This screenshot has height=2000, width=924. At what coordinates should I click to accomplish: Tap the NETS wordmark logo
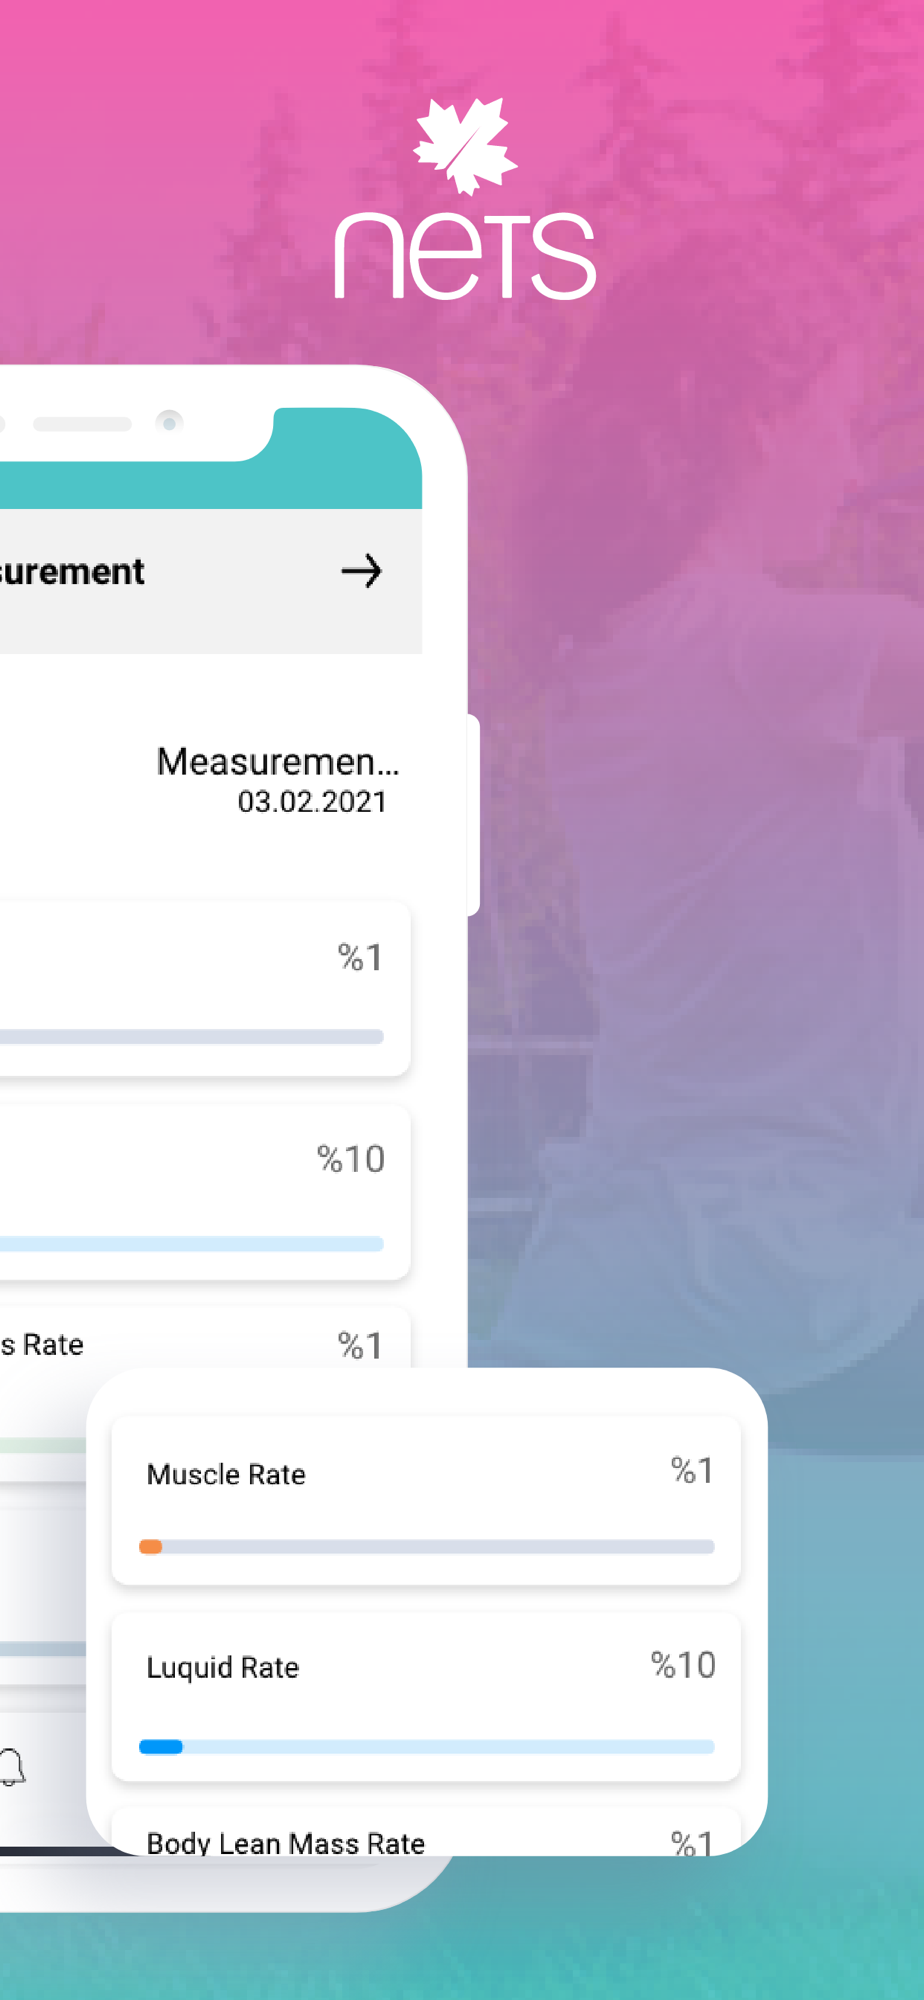[465, 256]
